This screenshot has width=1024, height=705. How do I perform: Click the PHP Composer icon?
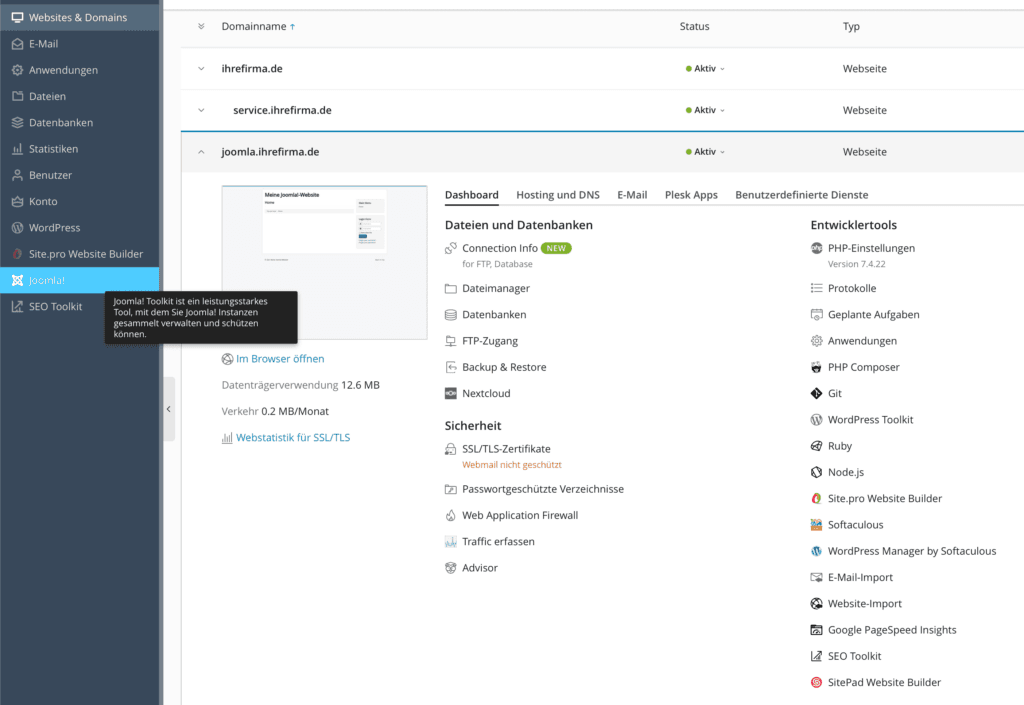point(817,367)
